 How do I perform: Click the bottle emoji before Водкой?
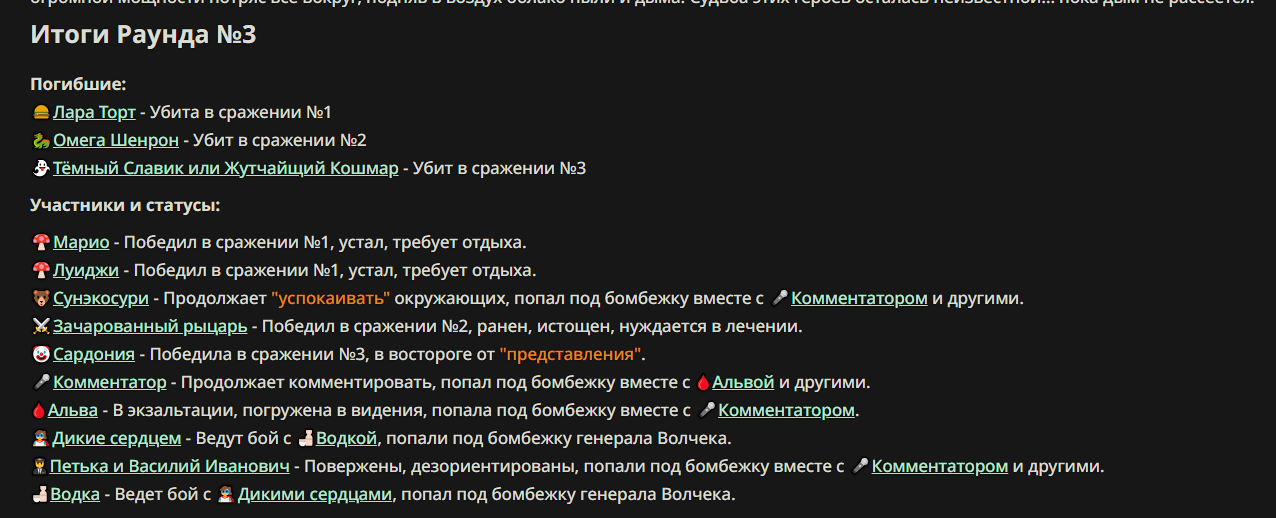point(306,438)
